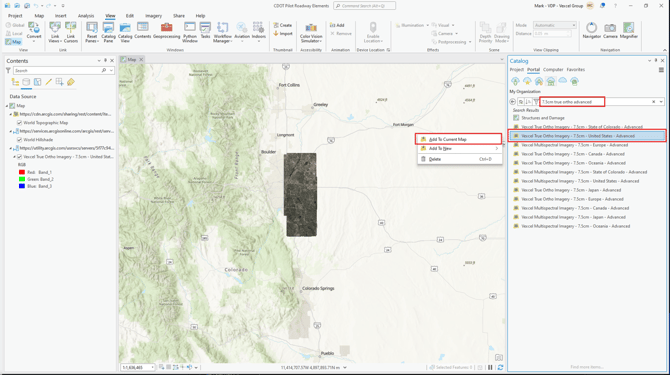The image size is (670, 375).
Task: Switch to Catalog Favorites tab
Action: pos(576,70)
